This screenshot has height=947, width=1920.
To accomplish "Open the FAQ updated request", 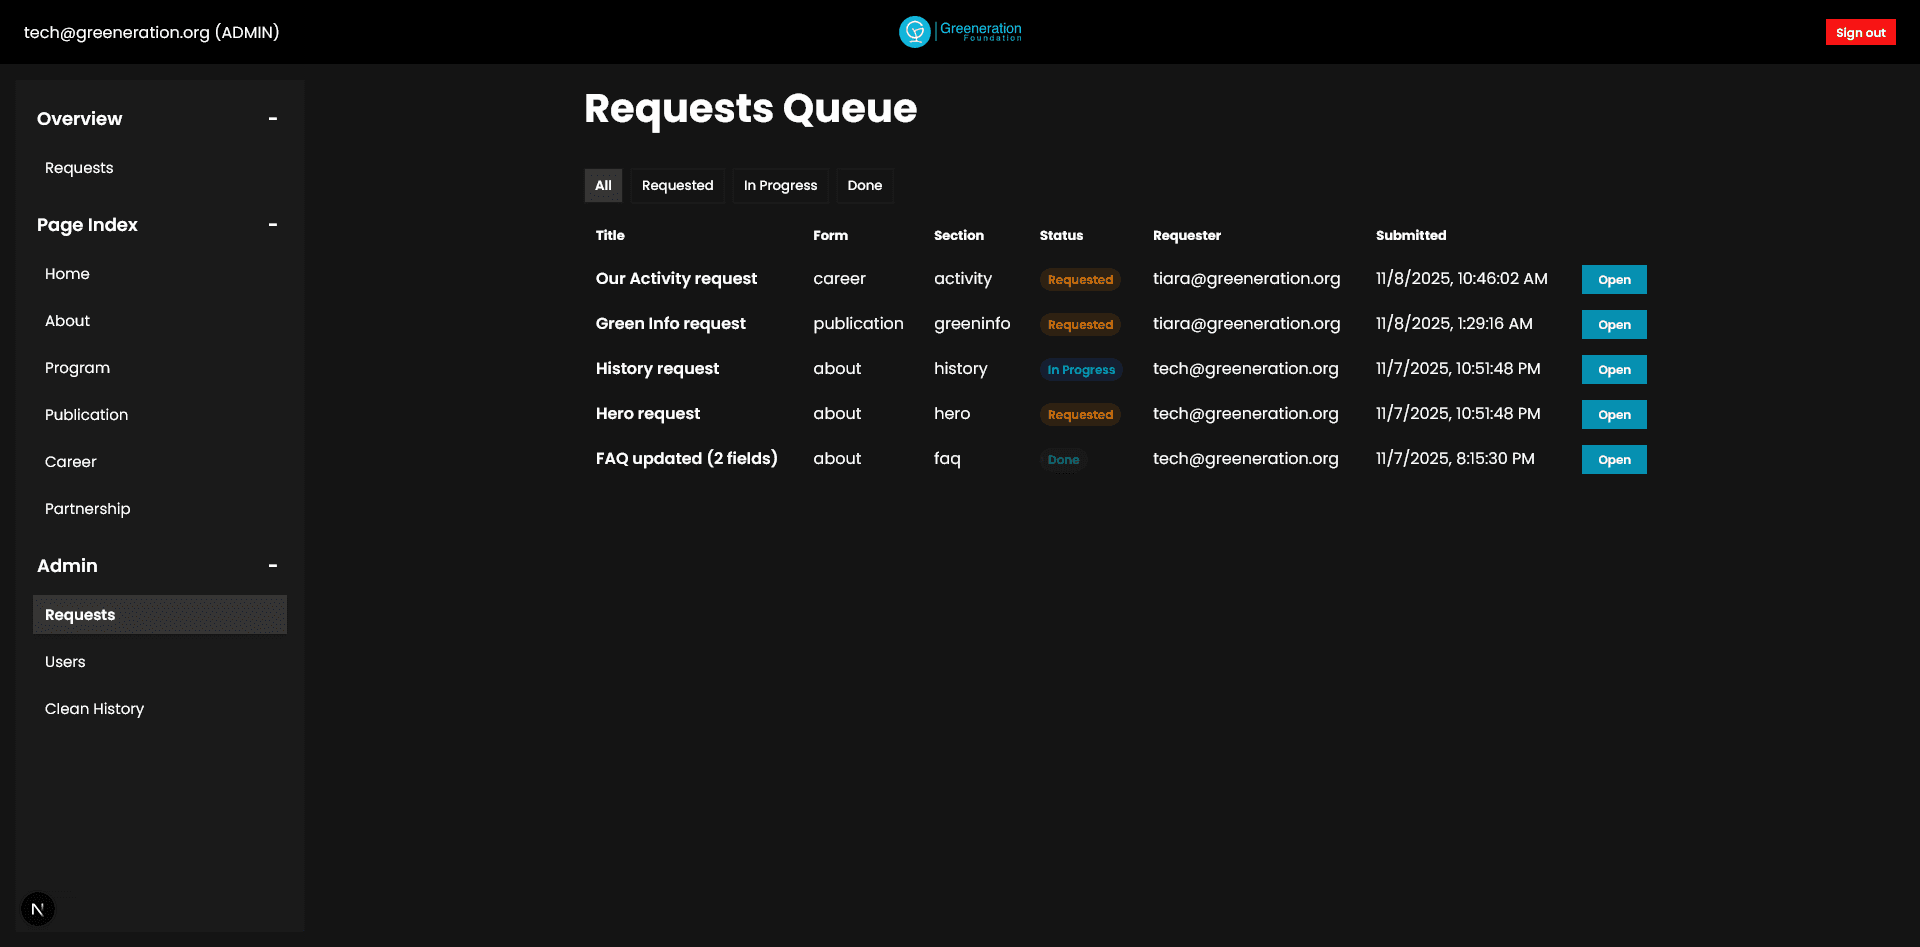I will (x=1613, y=459).
